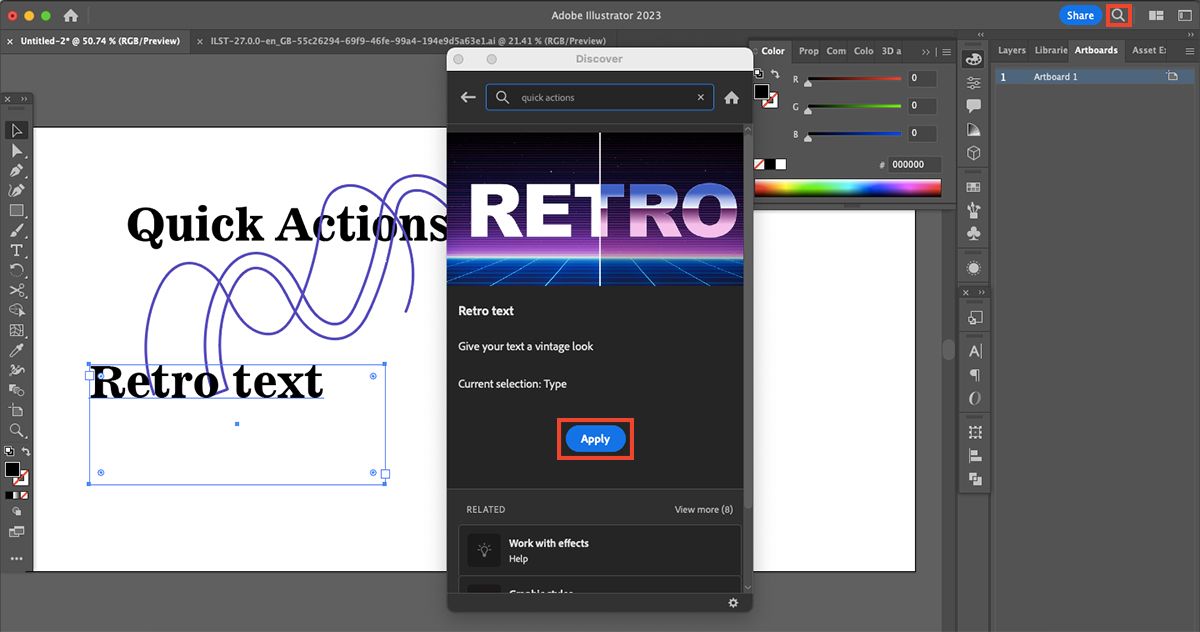Select the Artboard tool in toolbar
This screenshot has height=632, width=1200.
pos(17,410)
